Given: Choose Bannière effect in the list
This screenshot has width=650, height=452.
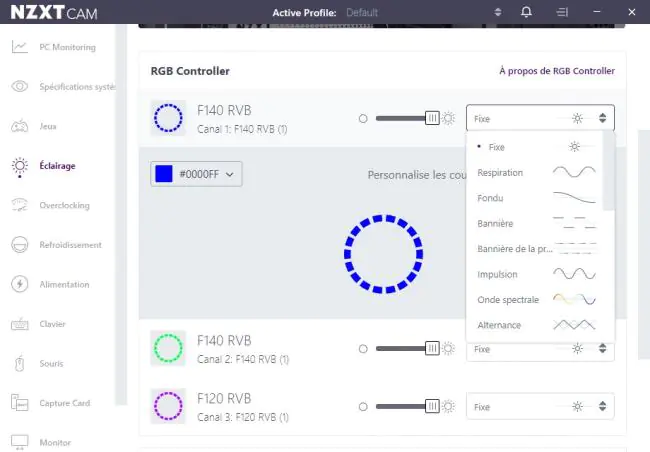Looking at the screenshot, I should pyautogui.click(x=536, y=224).
